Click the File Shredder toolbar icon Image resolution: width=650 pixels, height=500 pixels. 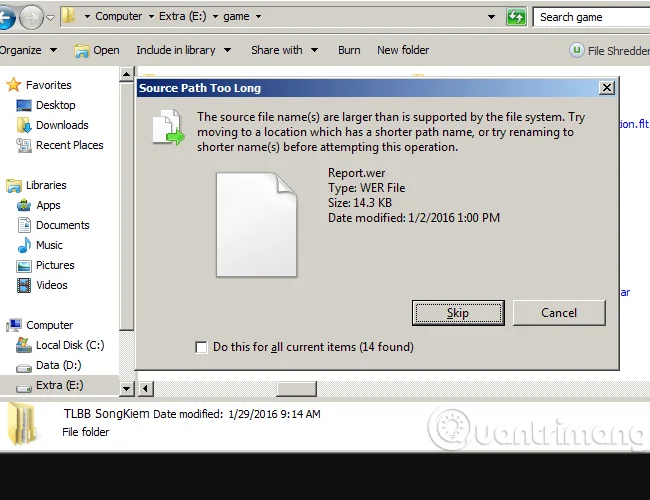(x=577, y=50)
